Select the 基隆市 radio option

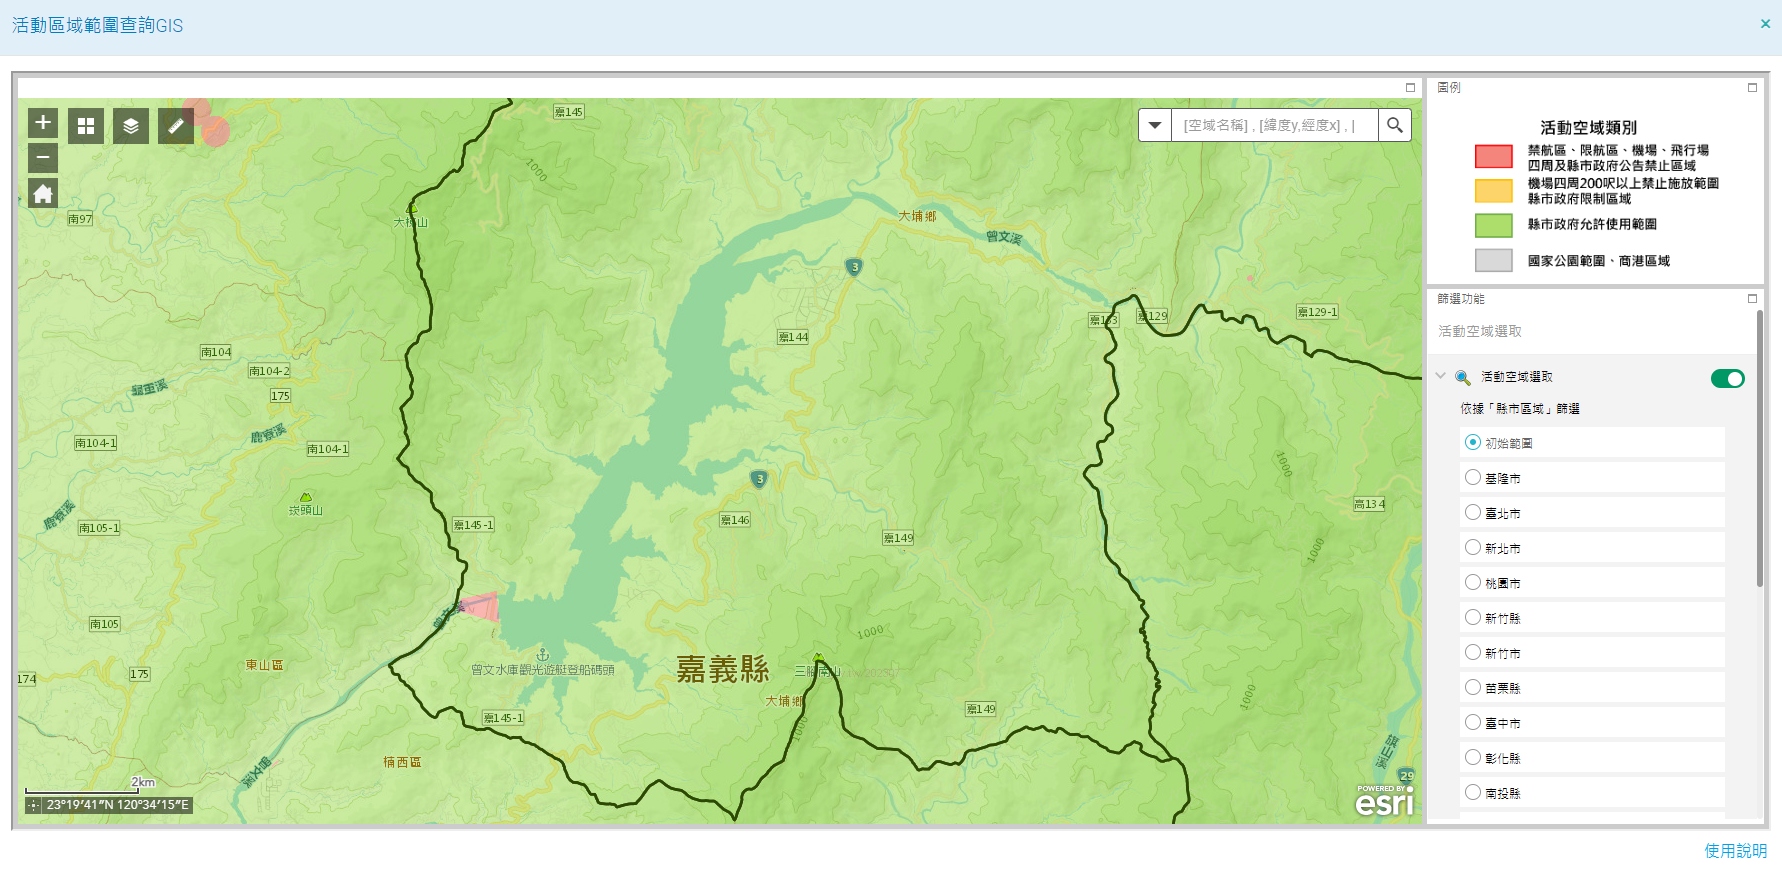click(x=1473, y=478)
